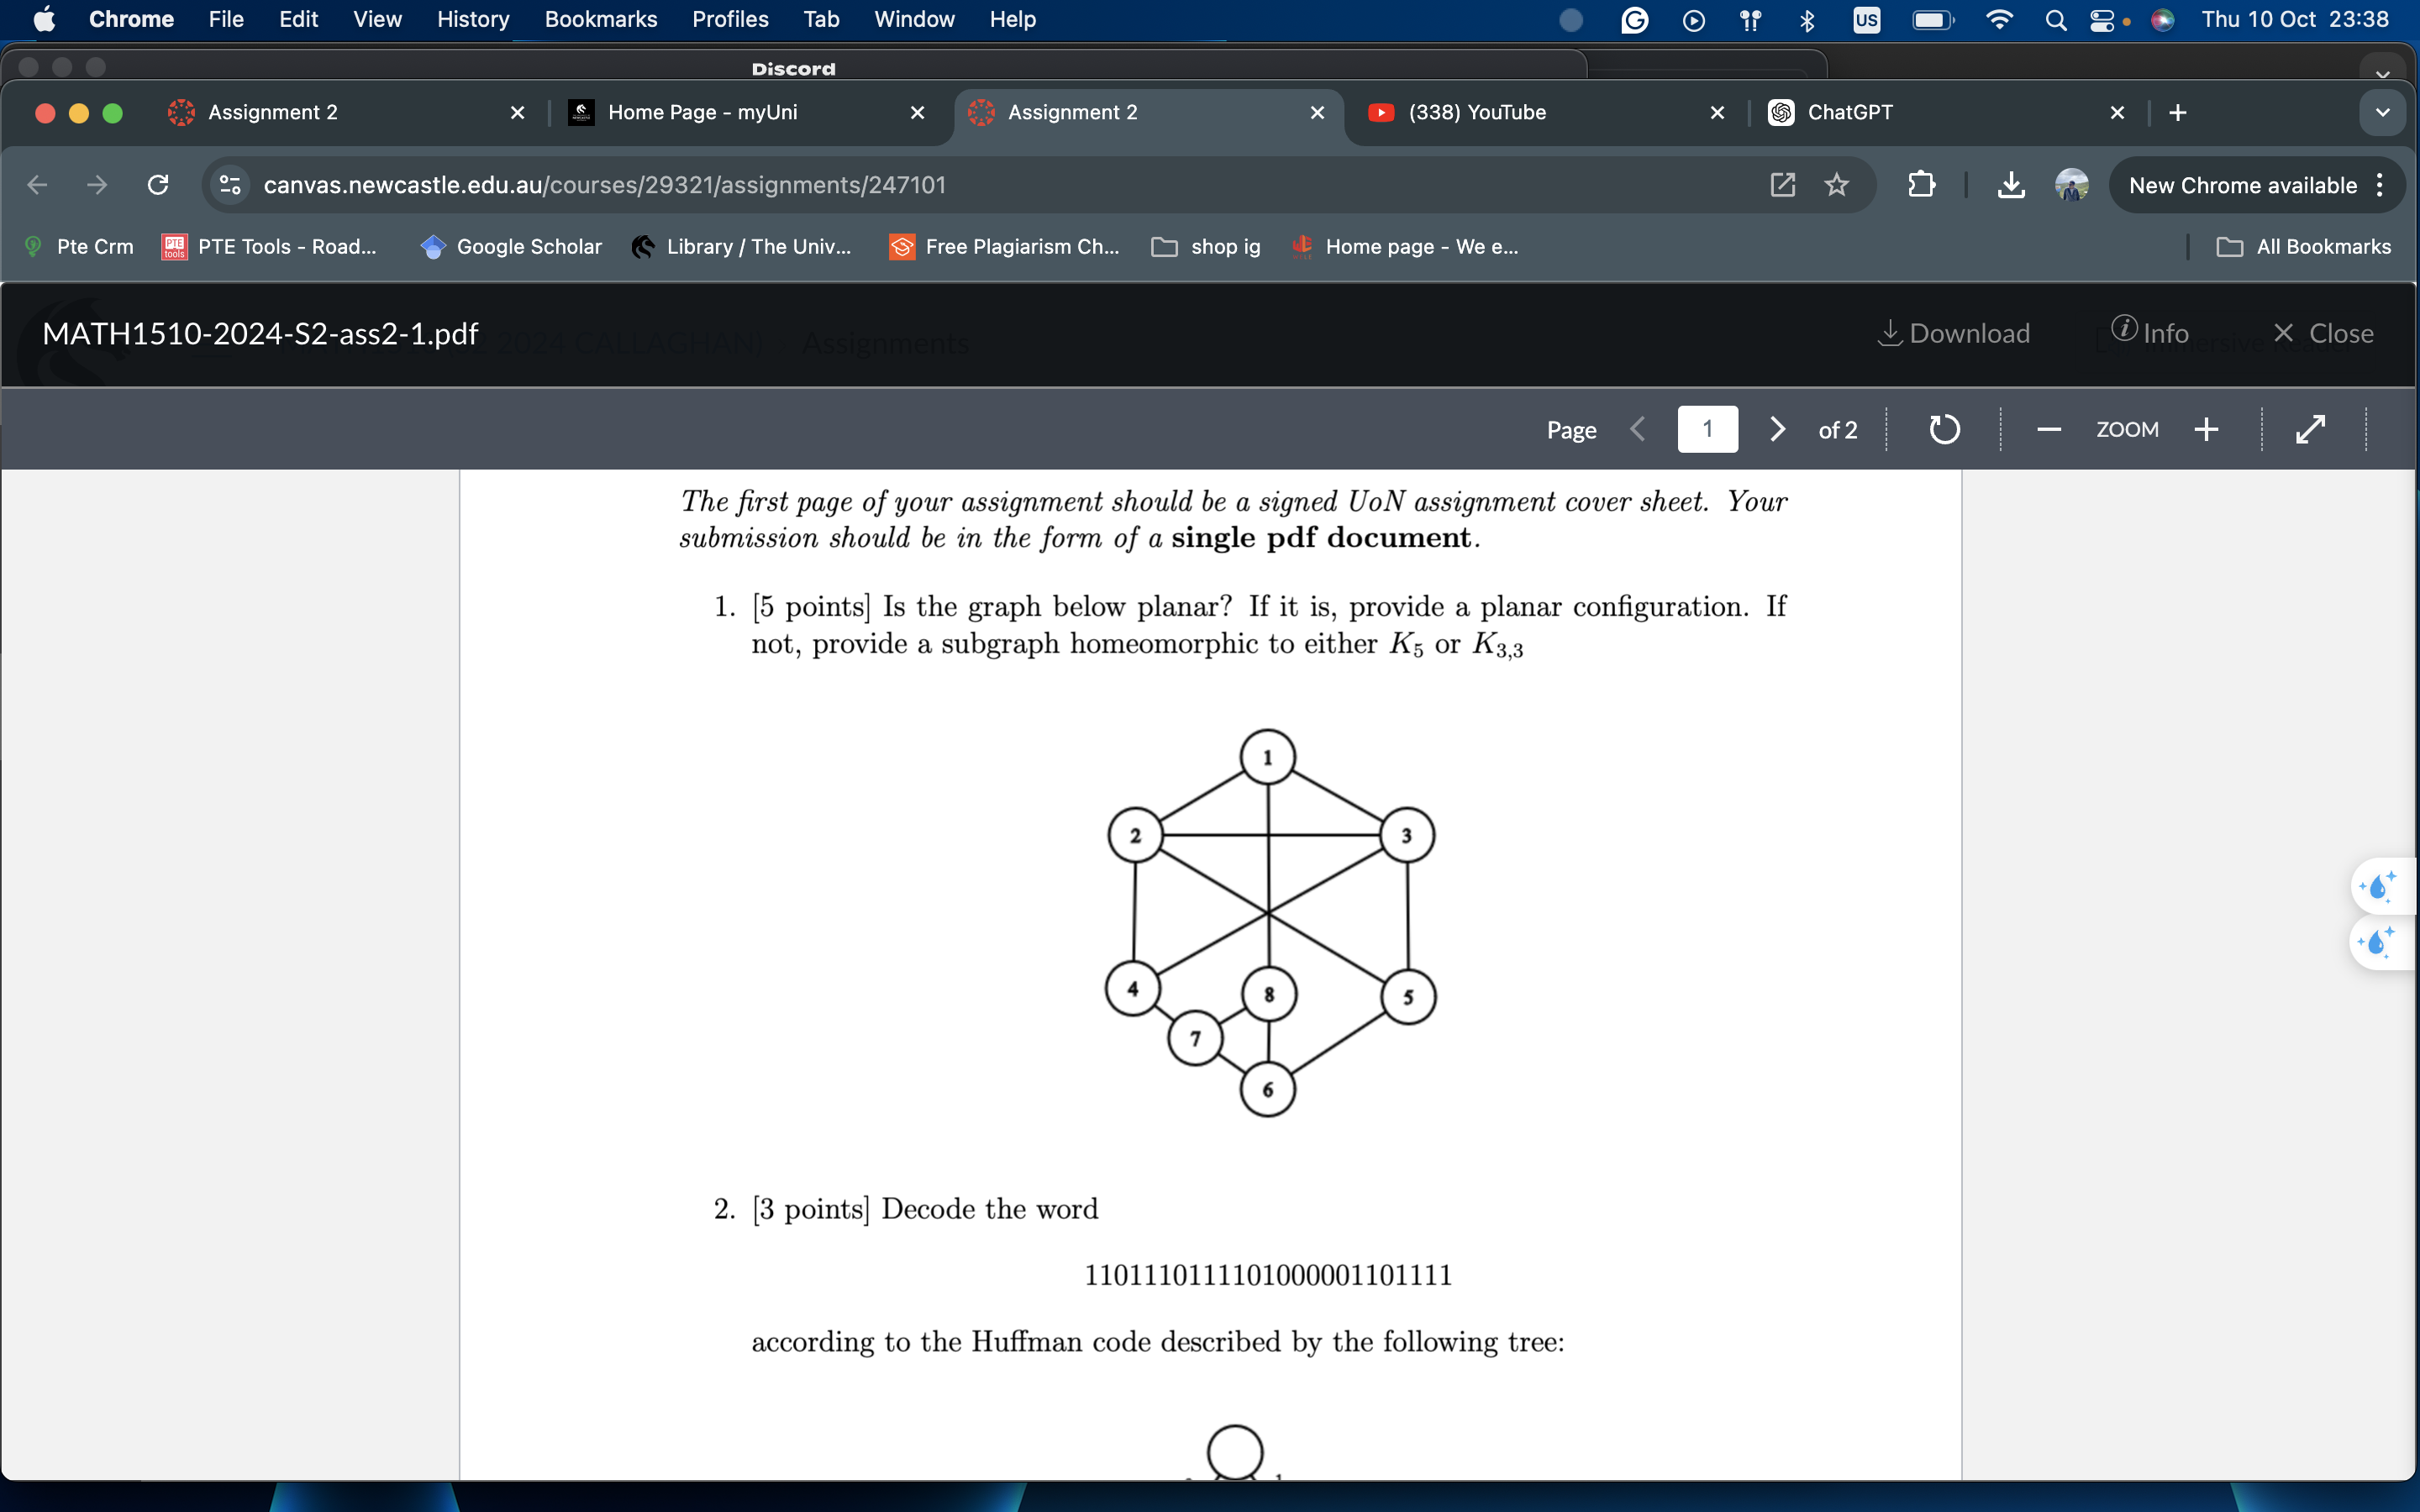The height and width of the screenshot is (1512, 2420).
Task: Click the address bar URL
Action: (x=604, y=185)
